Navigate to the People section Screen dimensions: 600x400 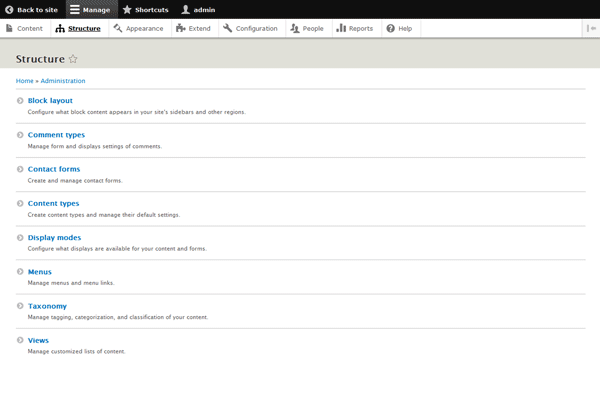coord(308,28)
